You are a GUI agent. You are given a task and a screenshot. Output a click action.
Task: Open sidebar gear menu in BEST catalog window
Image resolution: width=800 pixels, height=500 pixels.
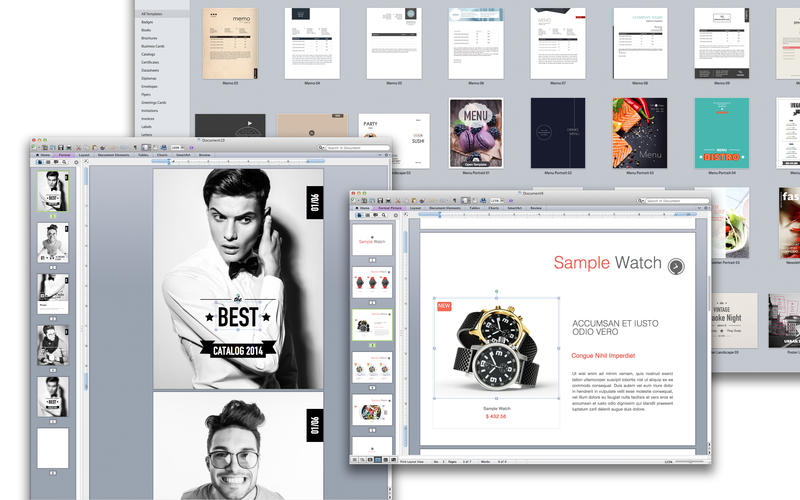pyautogui.click(x=76, y=162)
